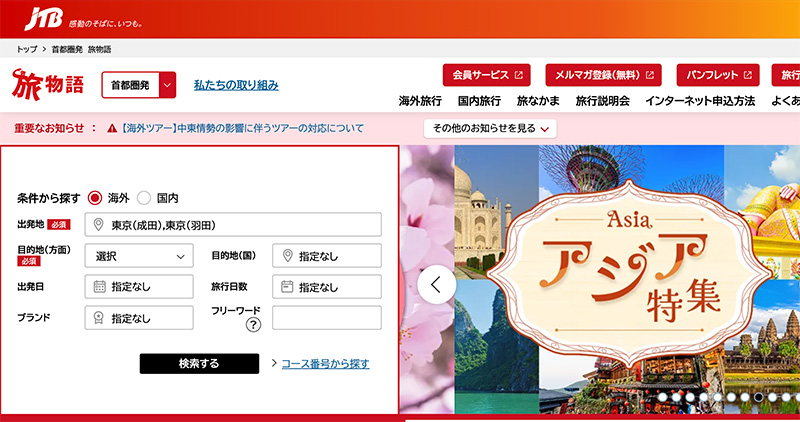Click the フリーワード help question mark icon
This screenshot has height=422, width=800.
click(x=253, y=325)
